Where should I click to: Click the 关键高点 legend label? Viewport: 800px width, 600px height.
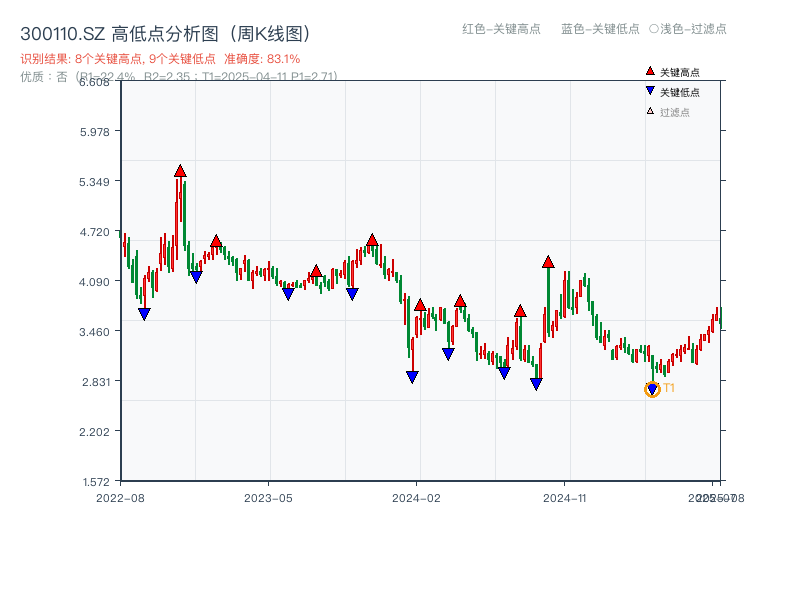click(680, 72)
